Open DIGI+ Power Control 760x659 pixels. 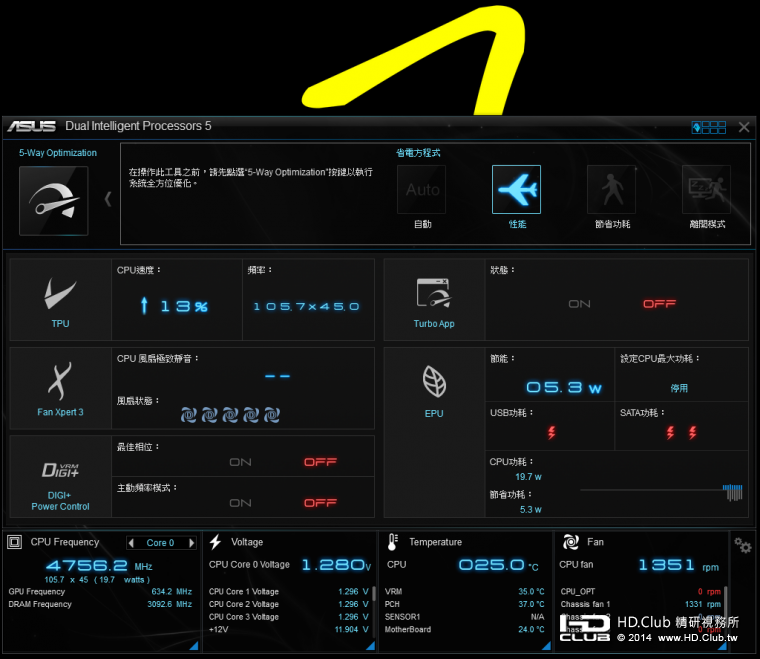60,476
